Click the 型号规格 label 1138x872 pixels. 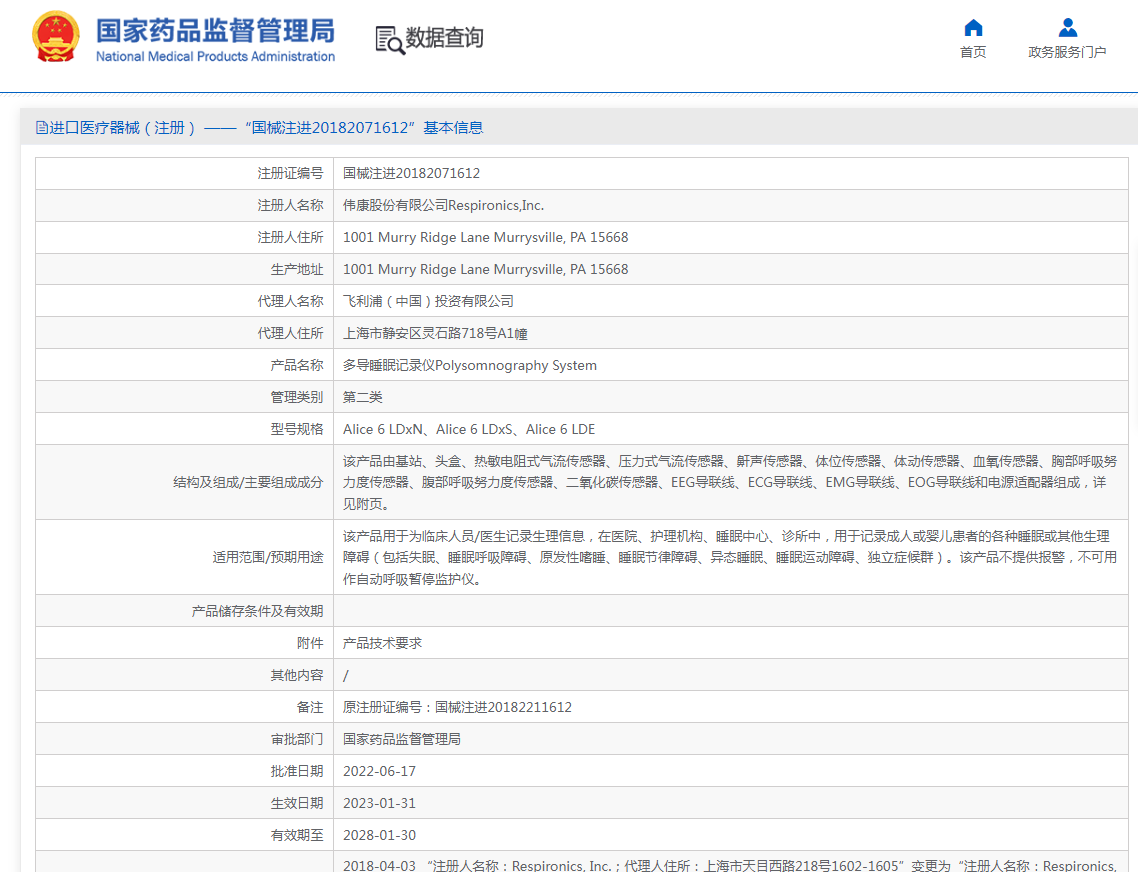[297, 429]
